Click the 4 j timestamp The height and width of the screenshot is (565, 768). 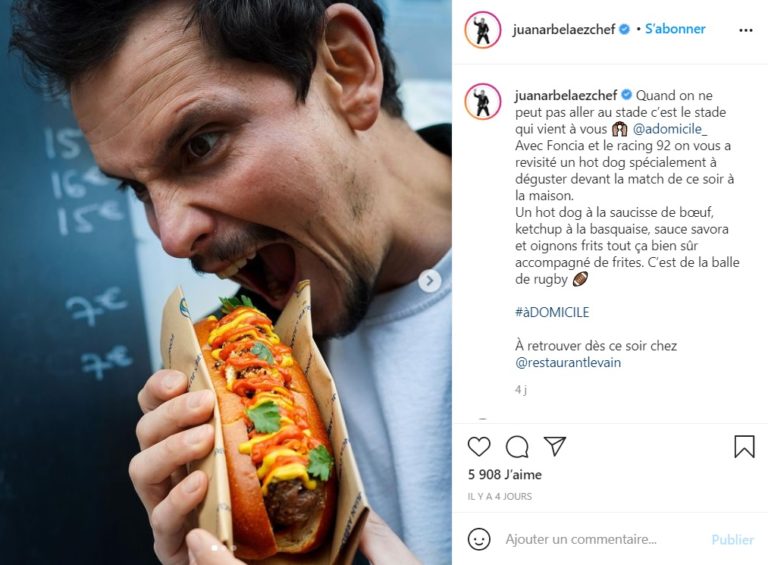pos(521,390)
